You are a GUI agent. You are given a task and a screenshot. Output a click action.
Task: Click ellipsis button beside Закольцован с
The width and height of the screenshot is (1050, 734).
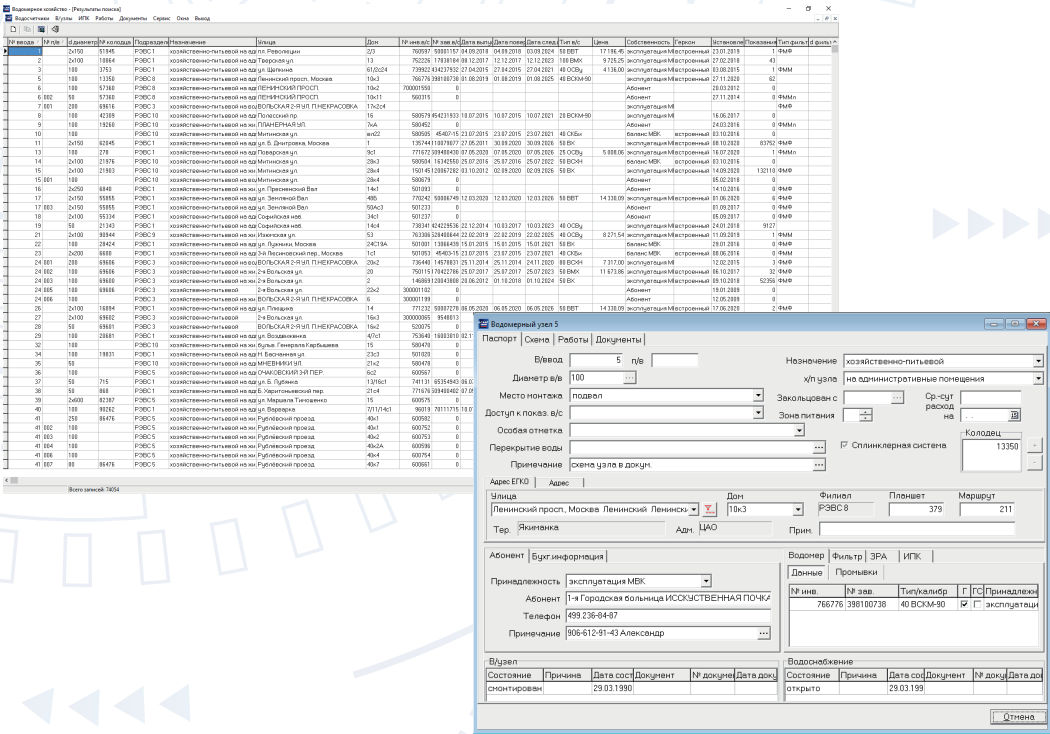pyautogui.click(x=897, y=398)
